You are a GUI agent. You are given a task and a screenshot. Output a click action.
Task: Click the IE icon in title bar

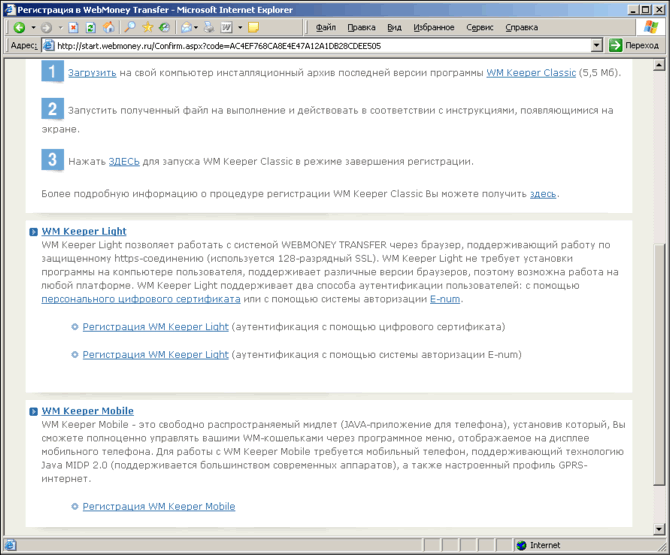(9, 9)
